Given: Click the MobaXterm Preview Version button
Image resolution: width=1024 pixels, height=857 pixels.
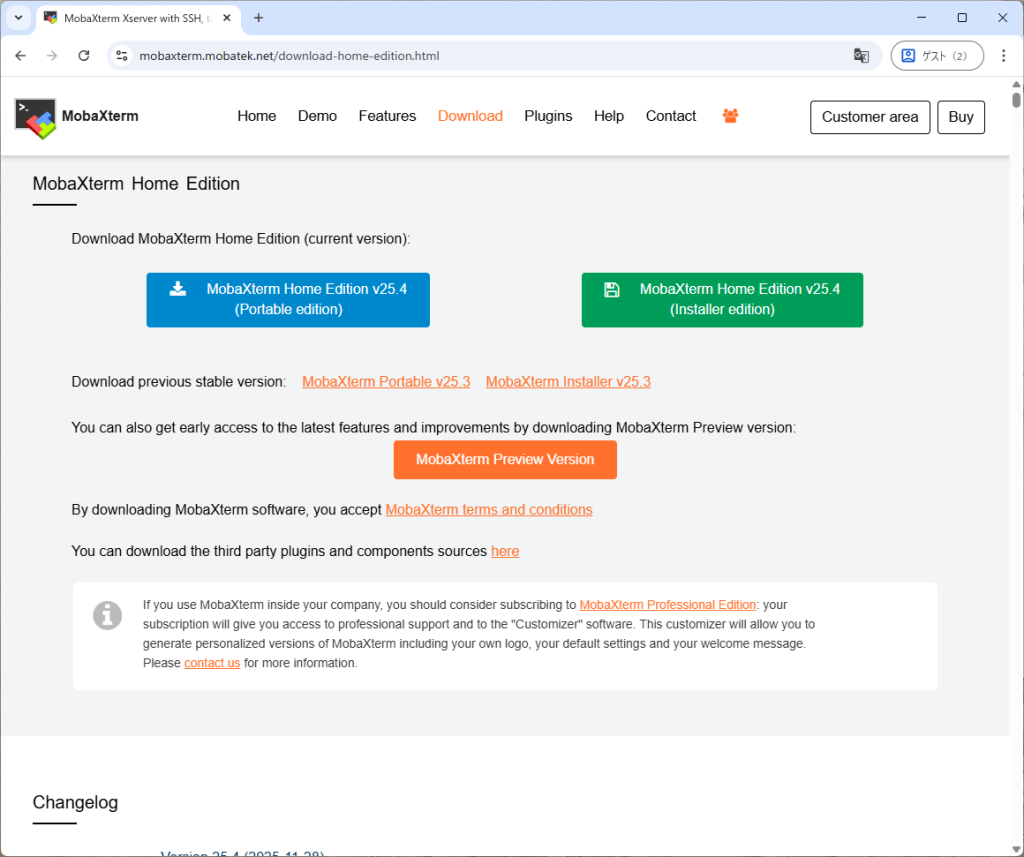Looking at the screenshot, I should (505, 460).
